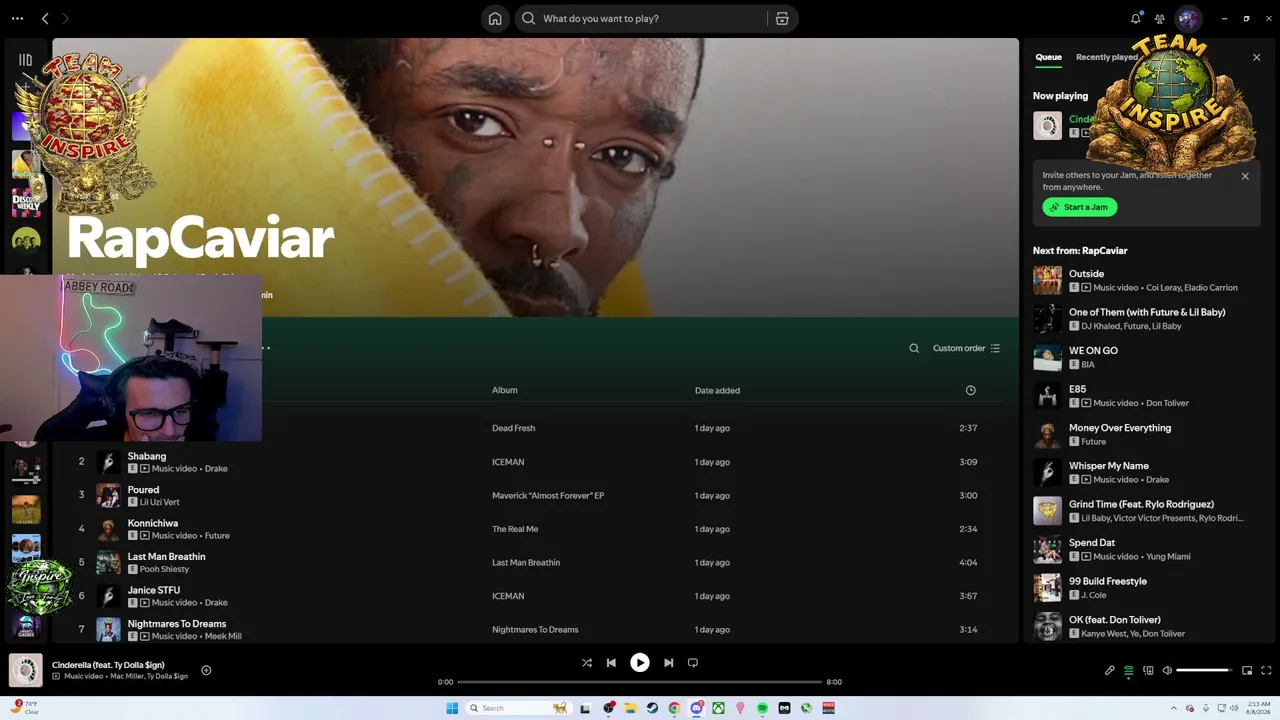
Task: Dismiss the Jam invitation card
Action: coord(1245,176)
